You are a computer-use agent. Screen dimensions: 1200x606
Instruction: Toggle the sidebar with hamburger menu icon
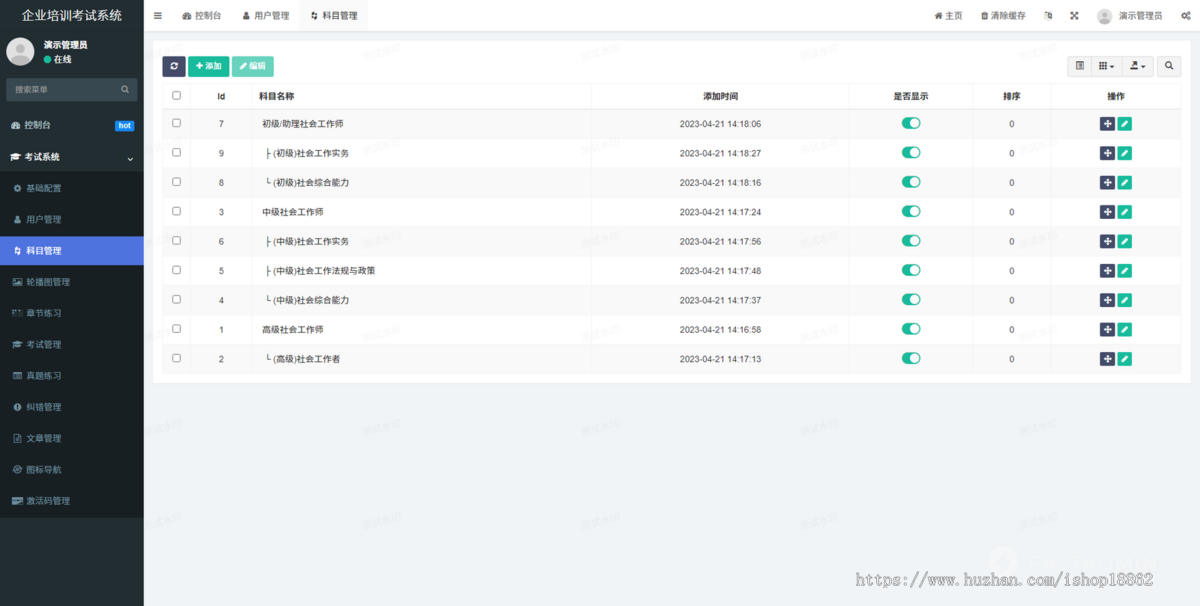(158, 16)
